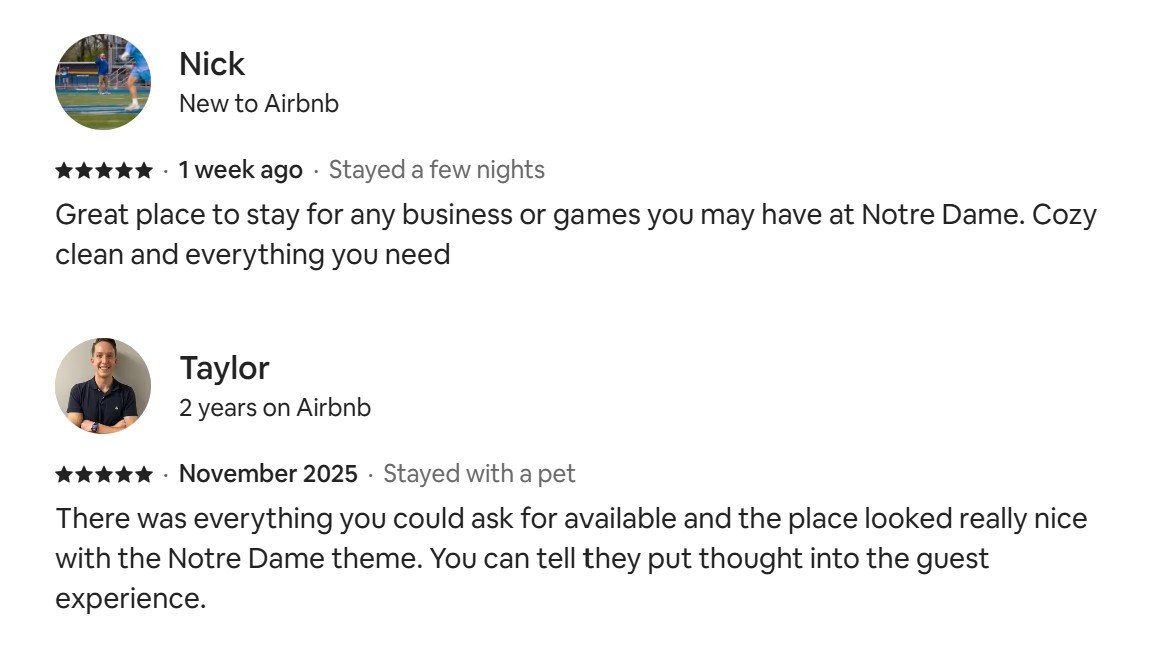Viewport: 1170px width, 654px height.
Task: Click the '2 years on Airbnb' label
Action: [275, 408]
